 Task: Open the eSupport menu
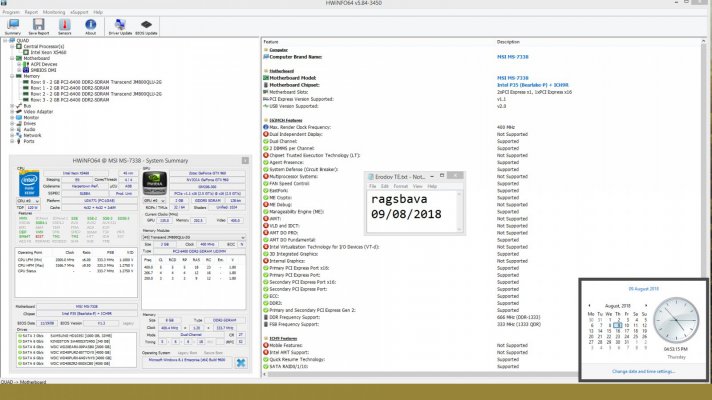[x=79, y=12]
